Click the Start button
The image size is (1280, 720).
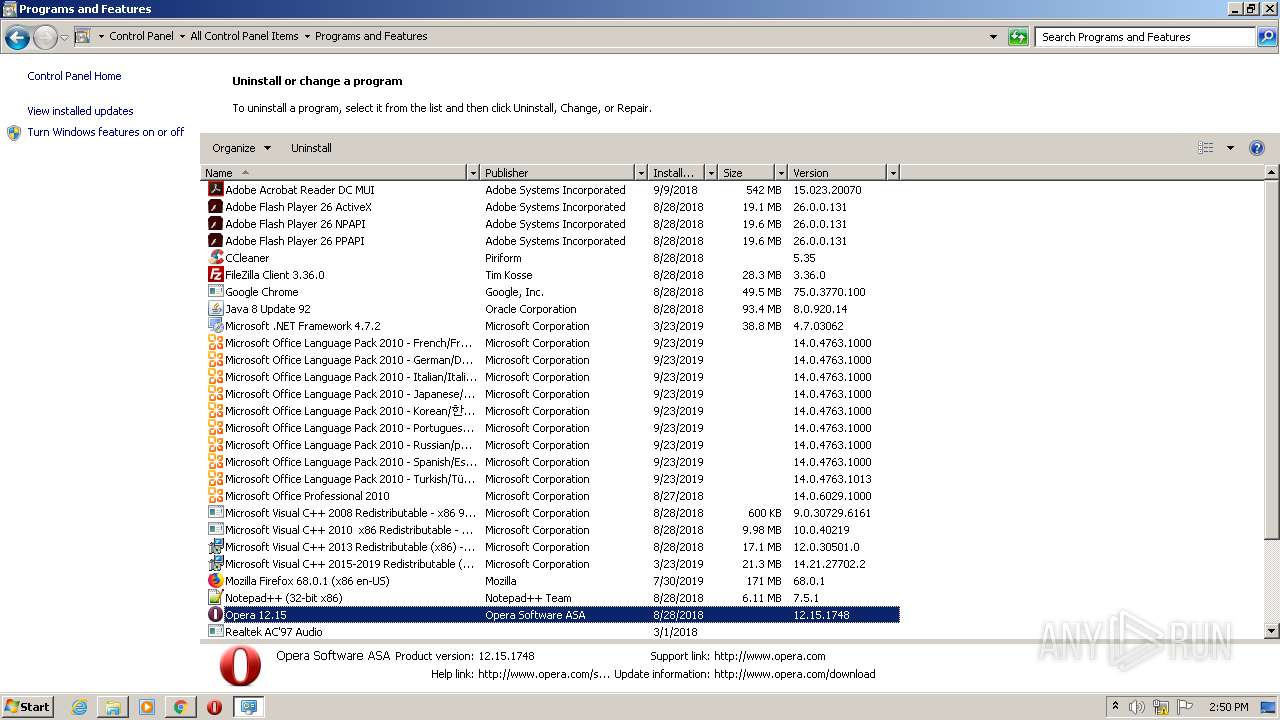click(x=28, y=707)
